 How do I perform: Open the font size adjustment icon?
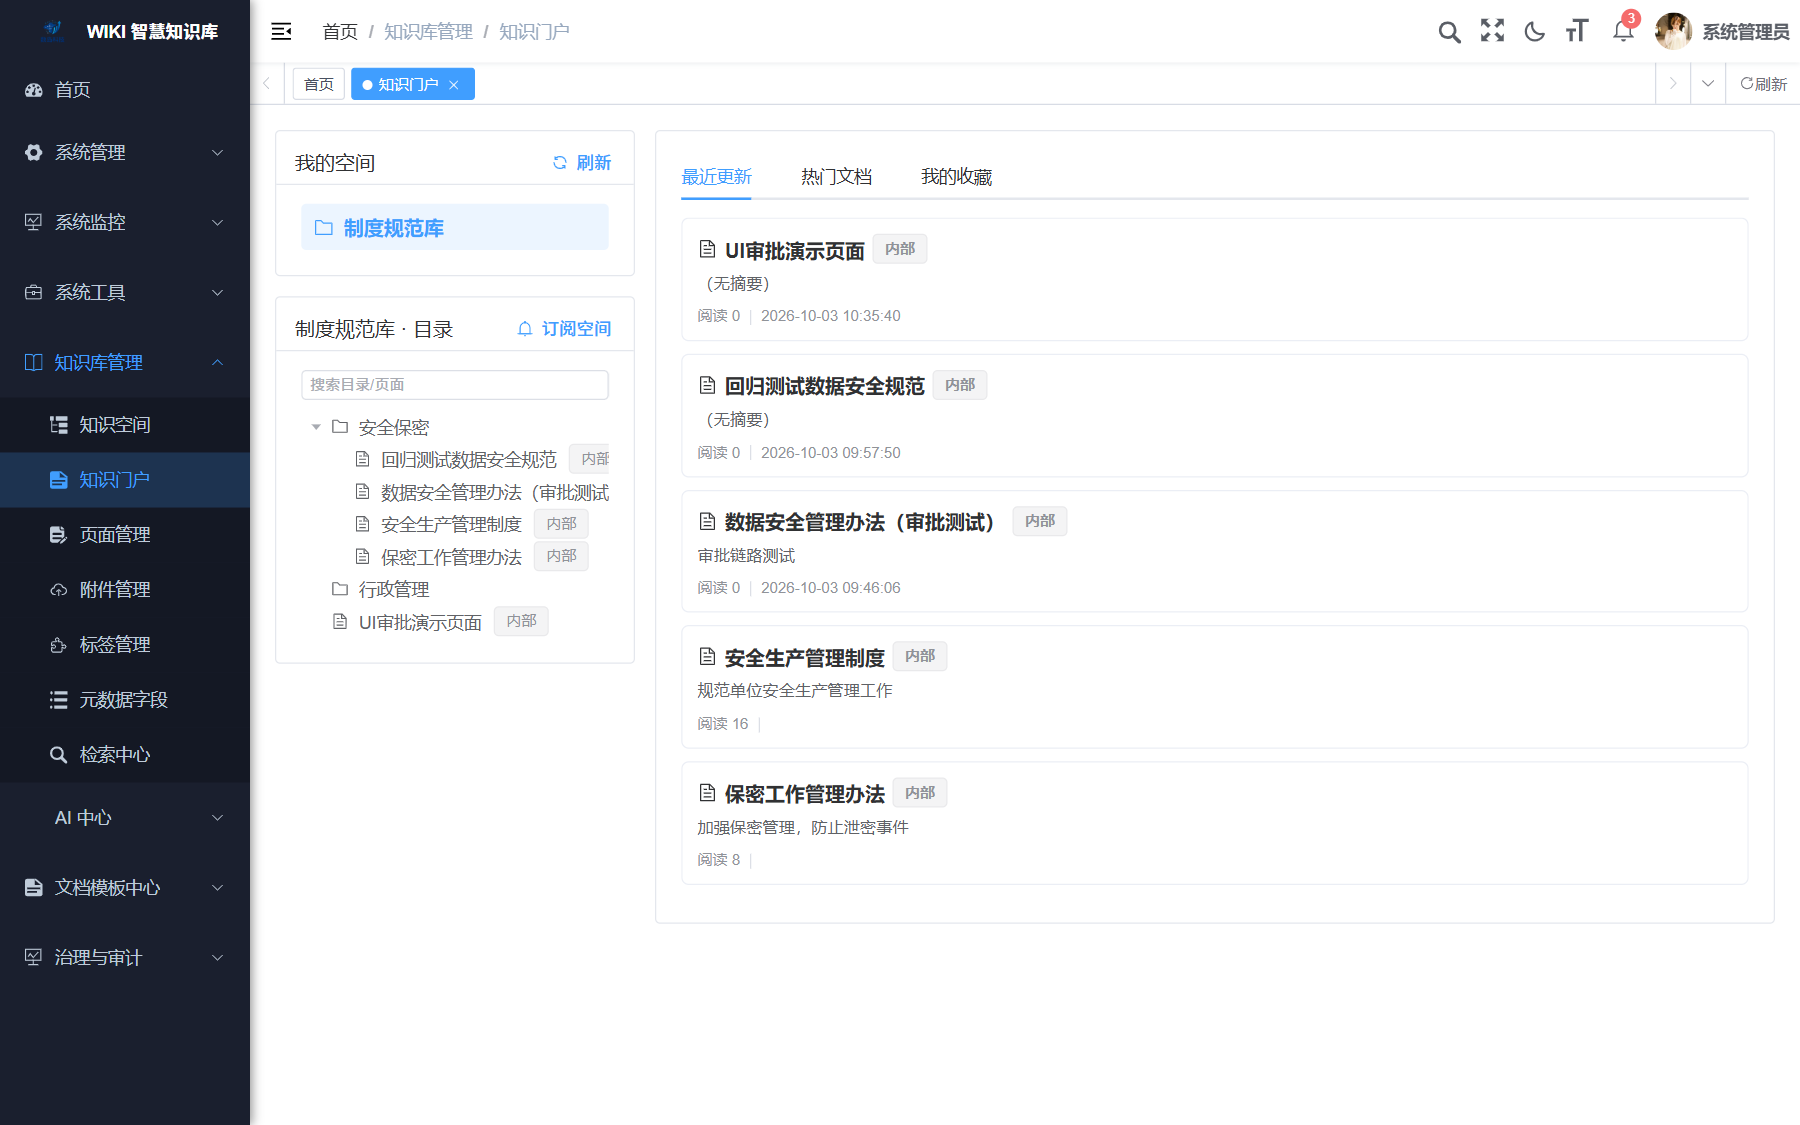[1577, 31]
